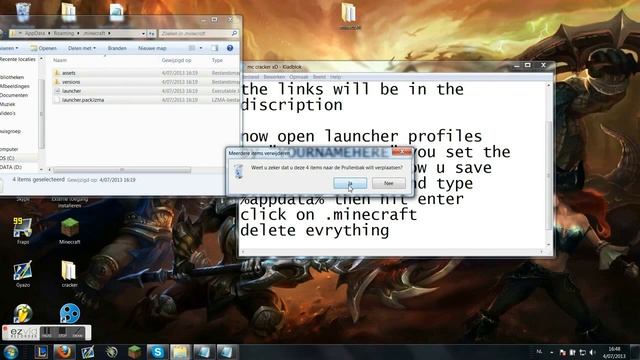Viewport: 640px width, 360px height.
Task: Switch to Firefox in the taskbar
Action: click(x=64, y=352)
